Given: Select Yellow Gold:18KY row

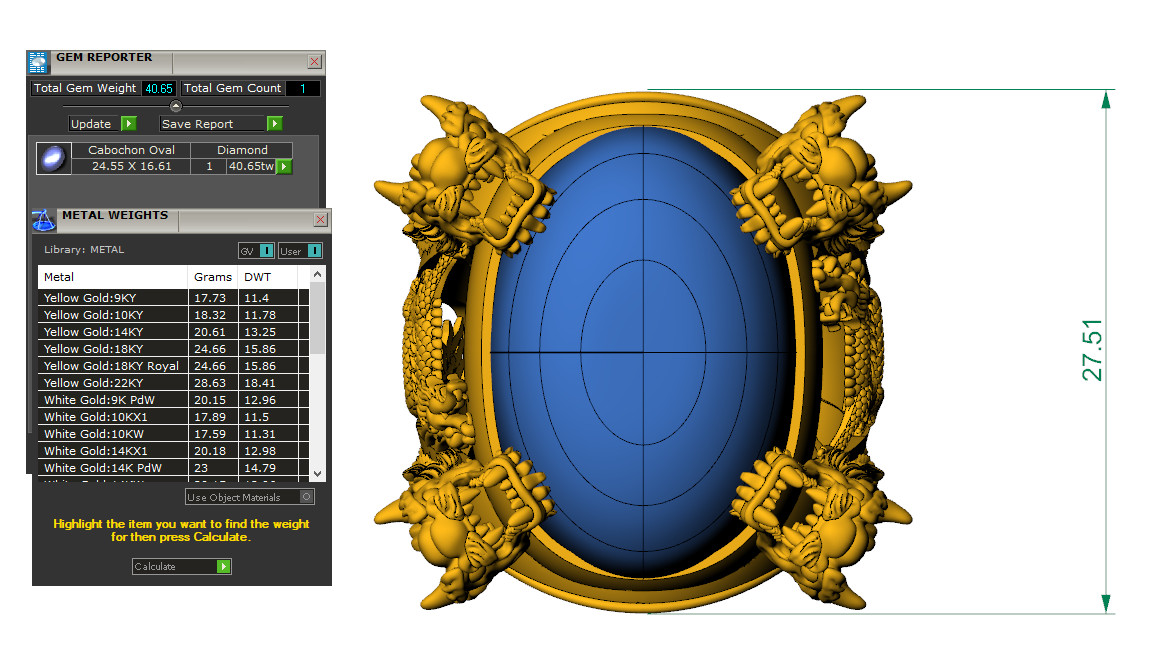Looking at the screenshot, I should pyautogui.click(x=93, y=349).
